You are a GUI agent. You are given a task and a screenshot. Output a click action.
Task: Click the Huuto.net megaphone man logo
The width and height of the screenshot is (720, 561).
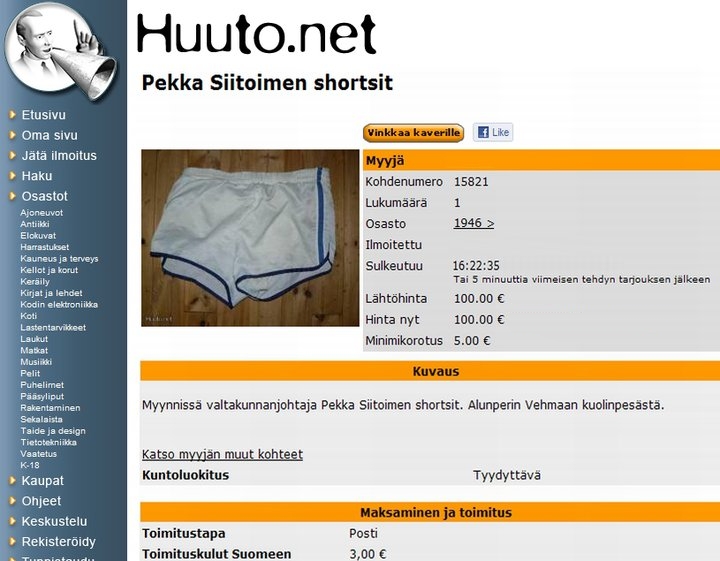(60, 50)
